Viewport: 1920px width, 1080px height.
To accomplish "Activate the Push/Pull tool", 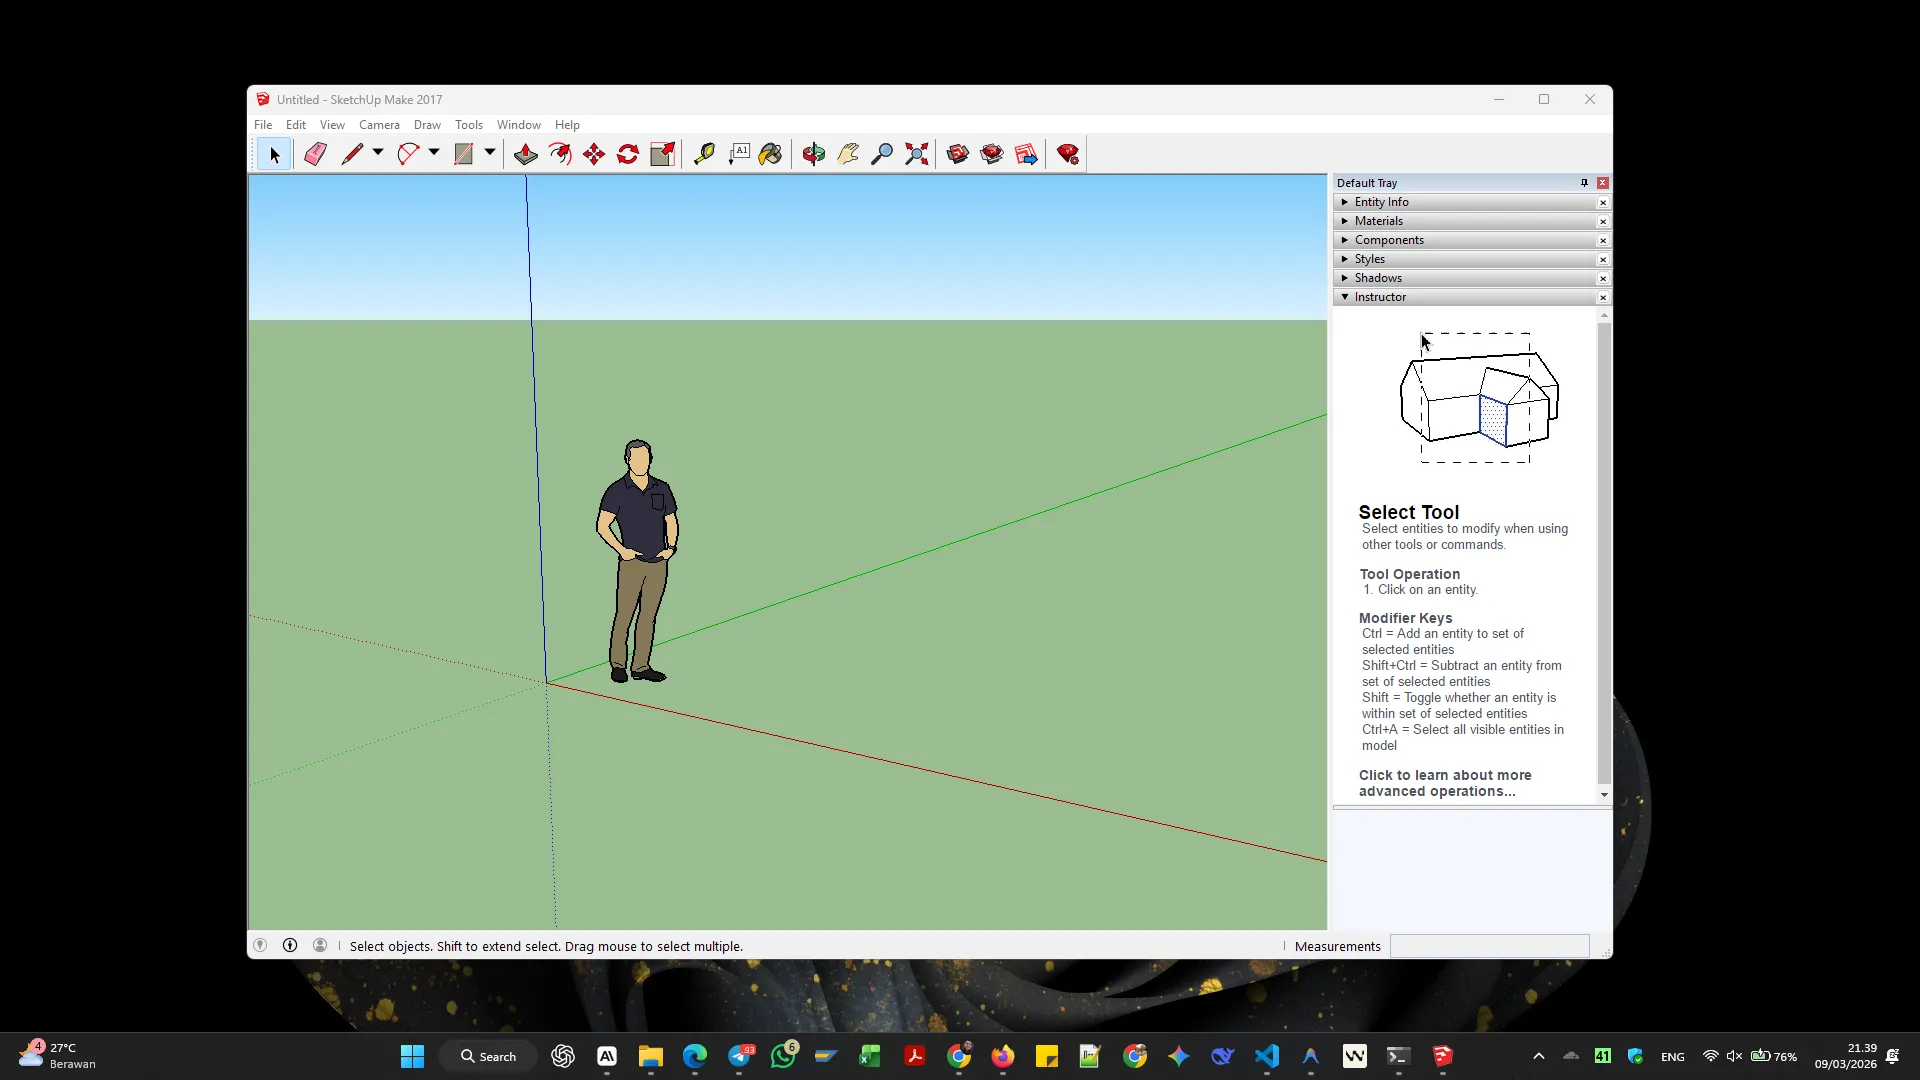I will pyautogui.click(x=524, y=153).
